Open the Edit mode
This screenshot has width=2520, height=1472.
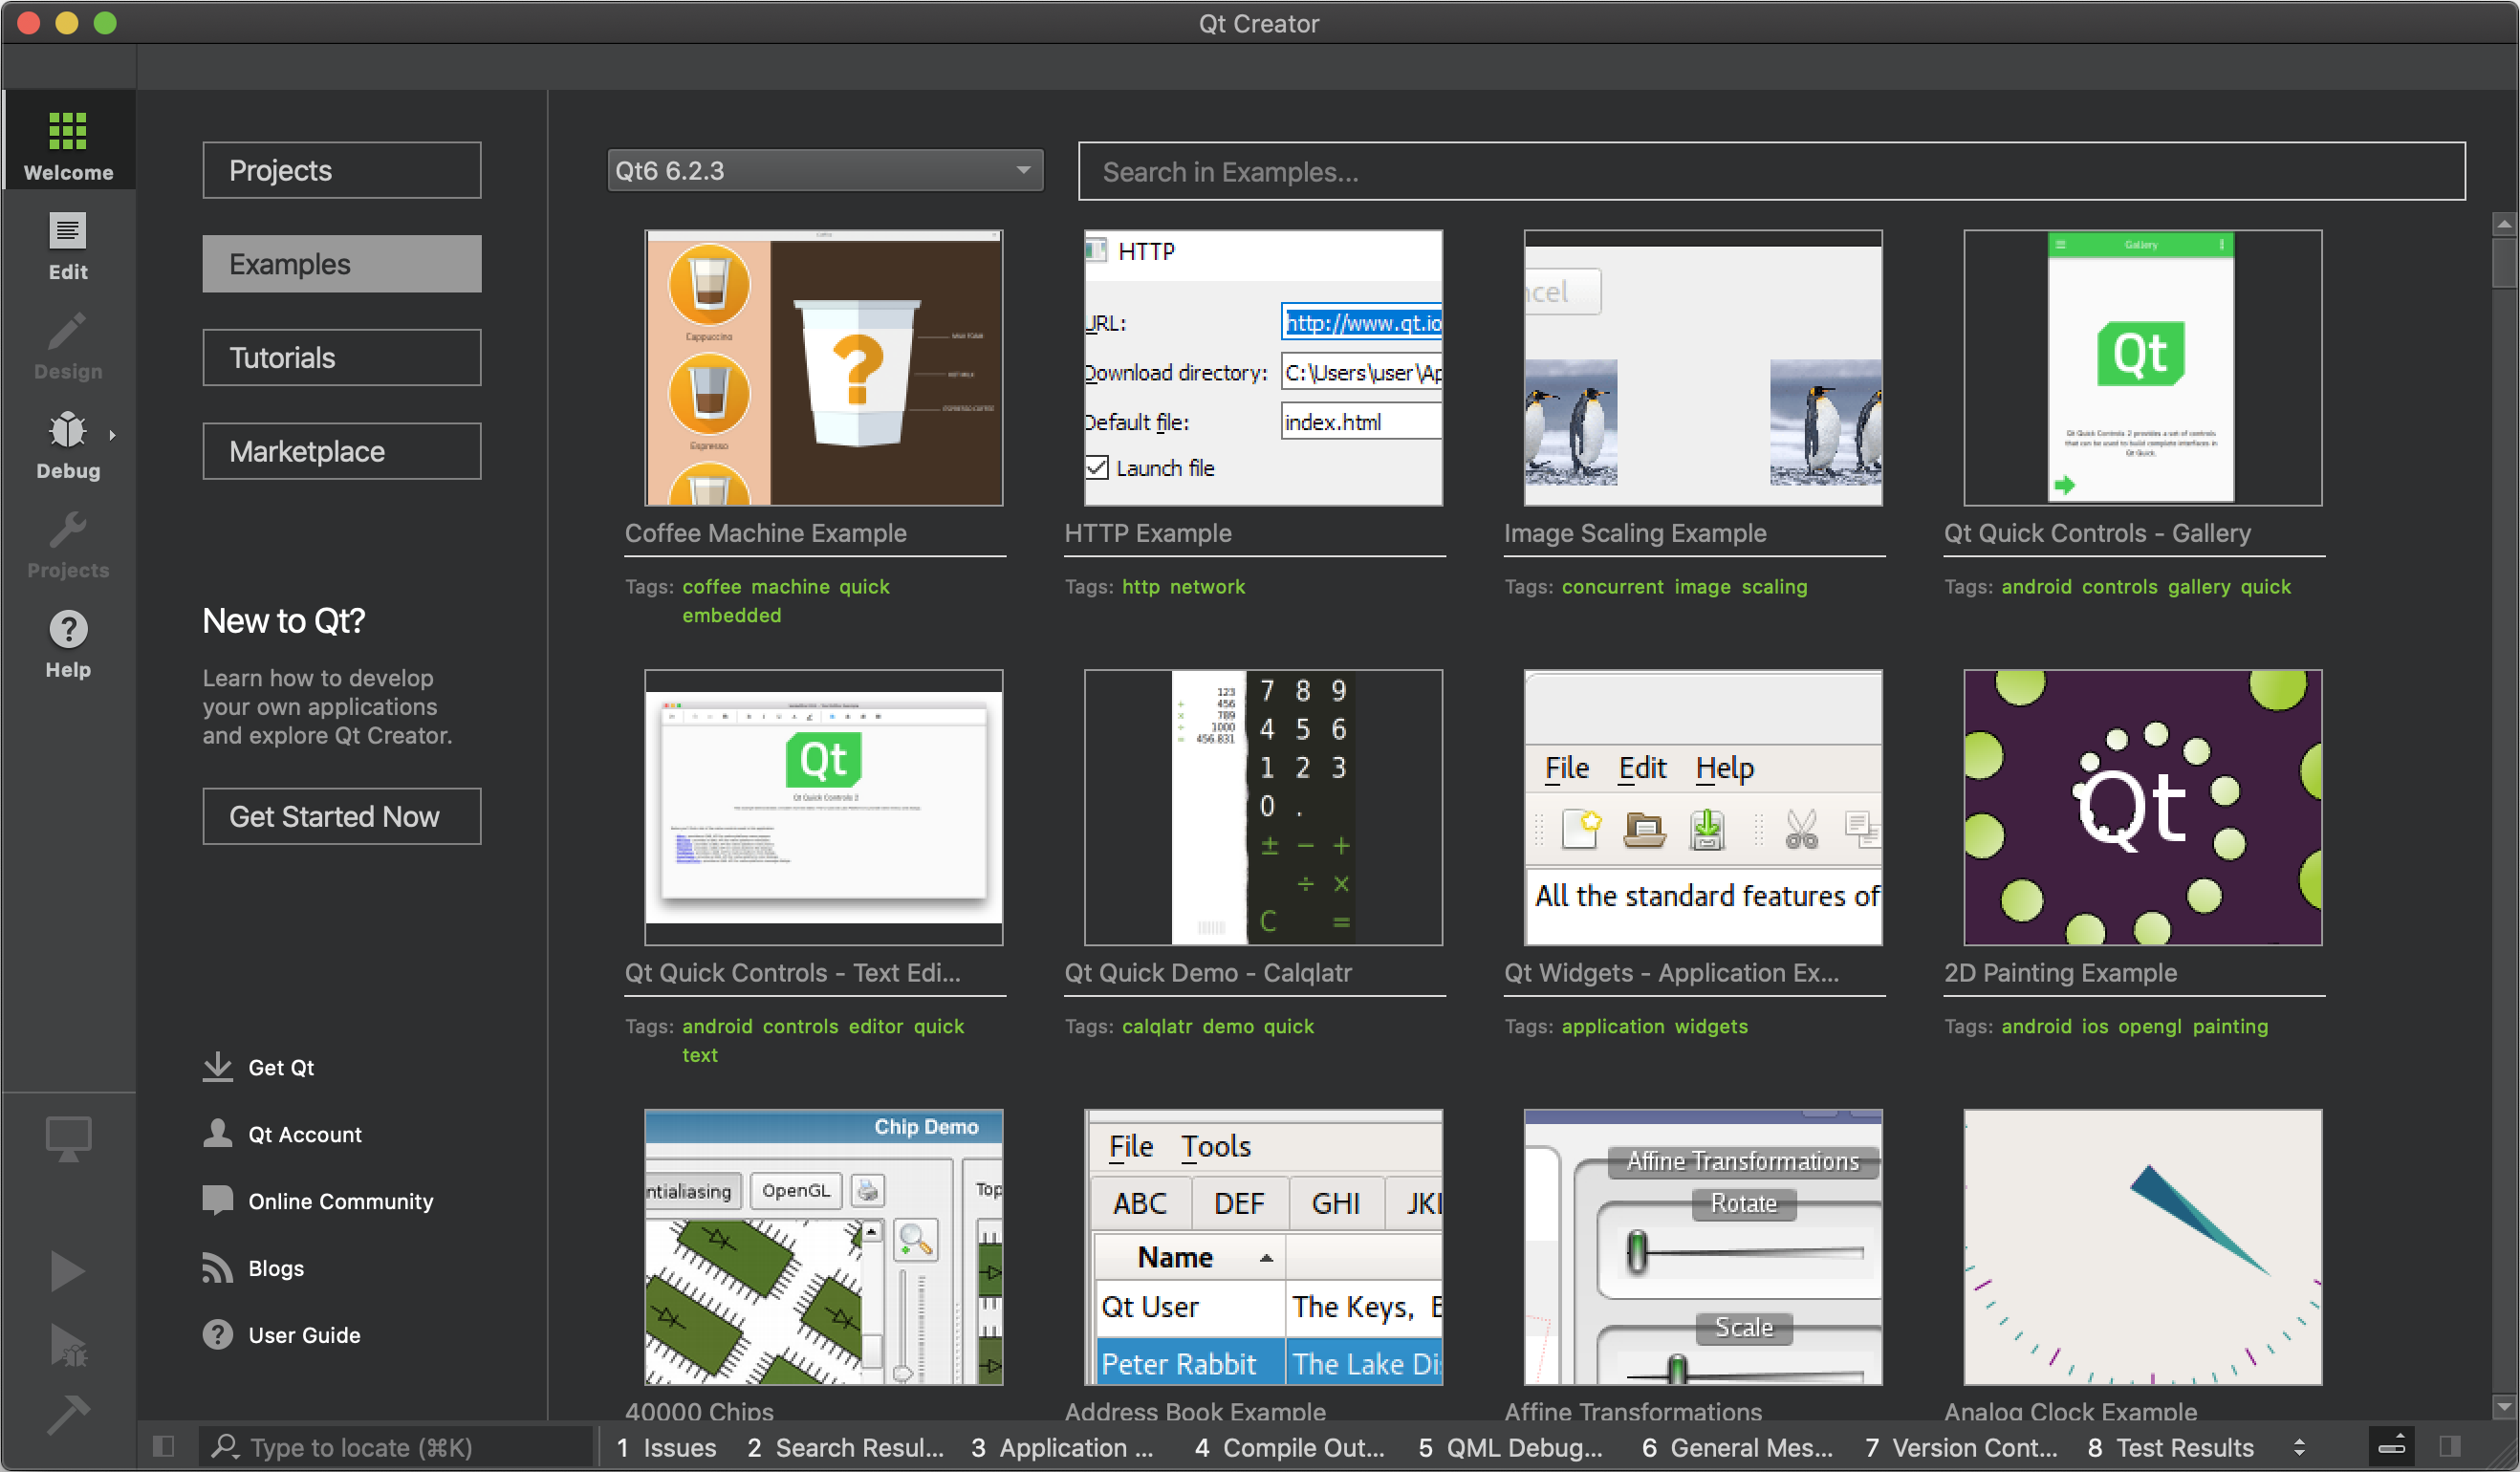(68, 246)
